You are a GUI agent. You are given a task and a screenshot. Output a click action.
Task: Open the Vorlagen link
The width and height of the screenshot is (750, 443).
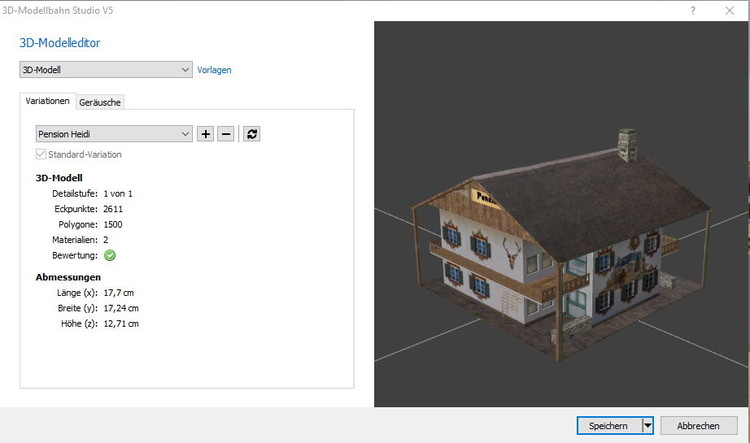point(215,70)
